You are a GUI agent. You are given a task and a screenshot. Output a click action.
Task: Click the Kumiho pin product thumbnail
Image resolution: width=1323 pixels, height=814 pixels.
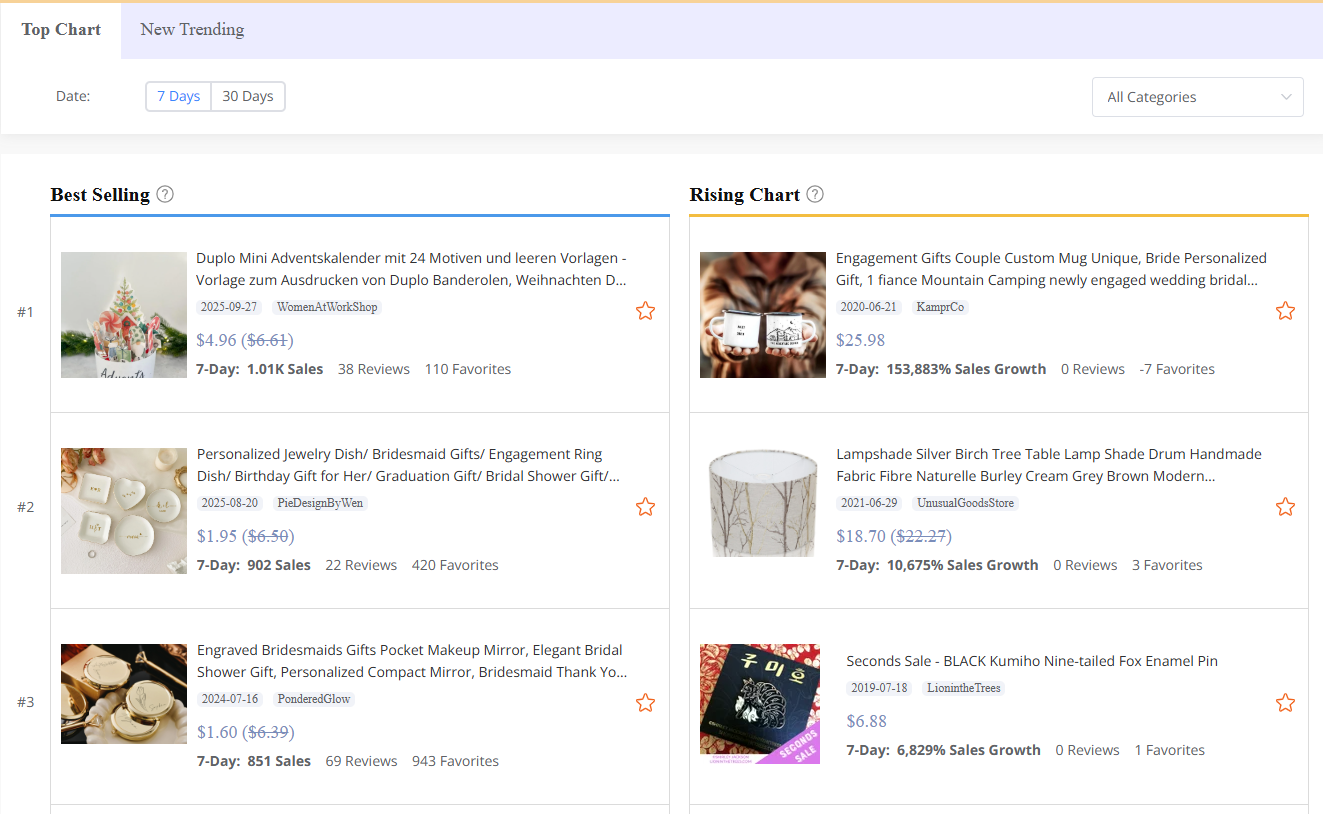[760, 704]
